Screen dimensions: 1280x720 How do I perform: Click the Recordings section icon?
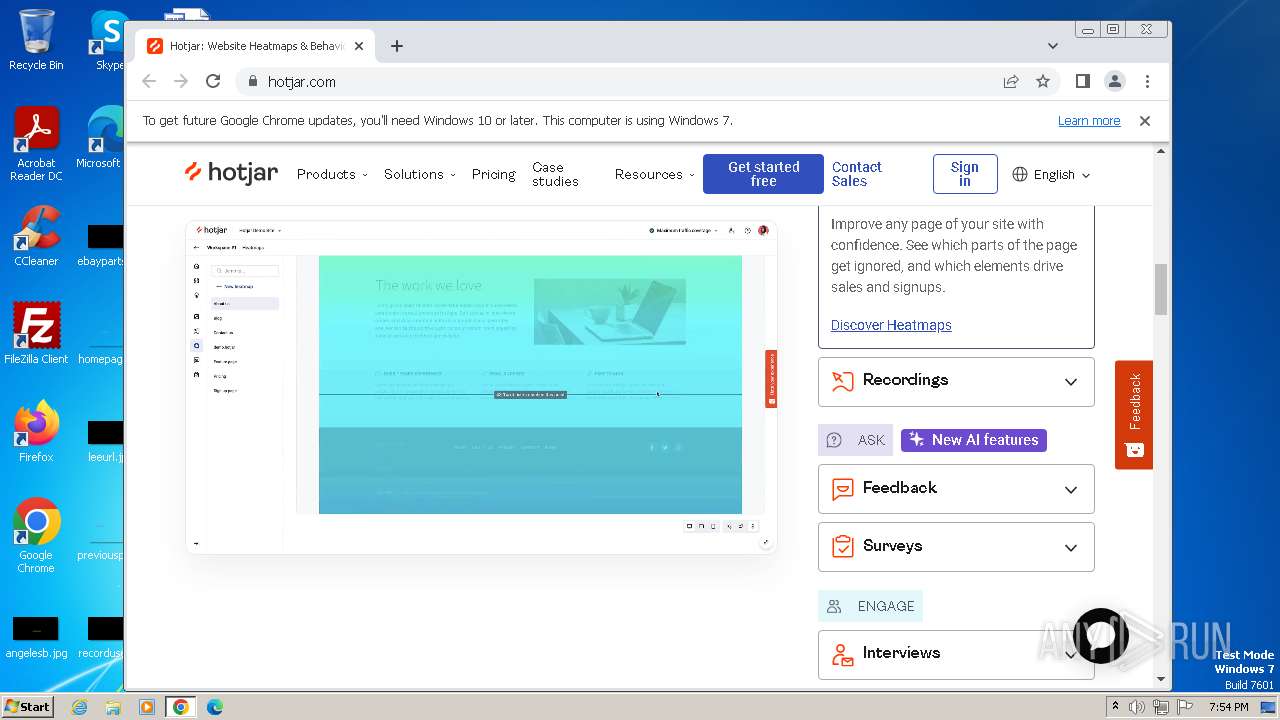[843, 381]
